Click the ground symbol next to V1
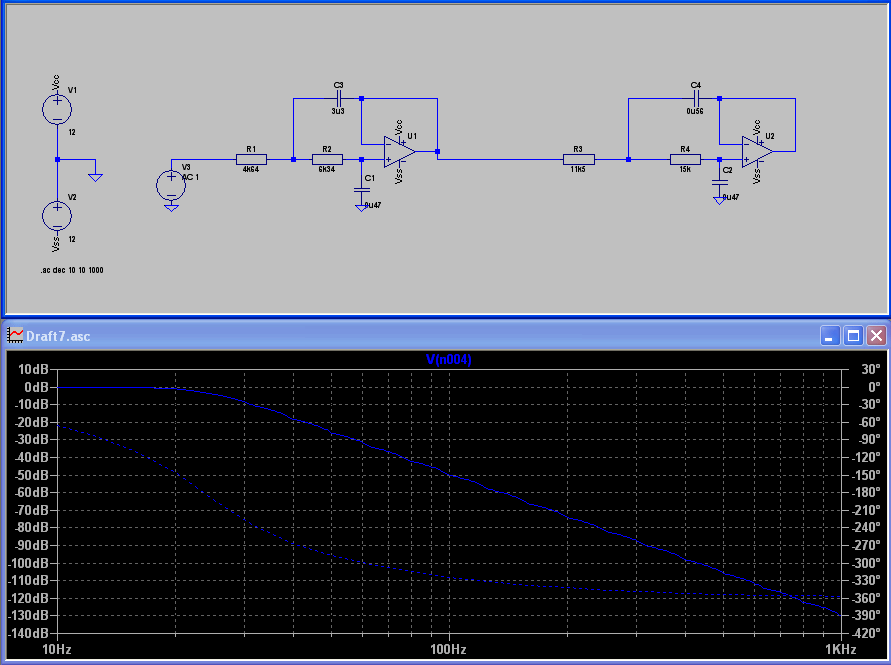The height and width of the screenshot is (665, 891). click(95, 178)
